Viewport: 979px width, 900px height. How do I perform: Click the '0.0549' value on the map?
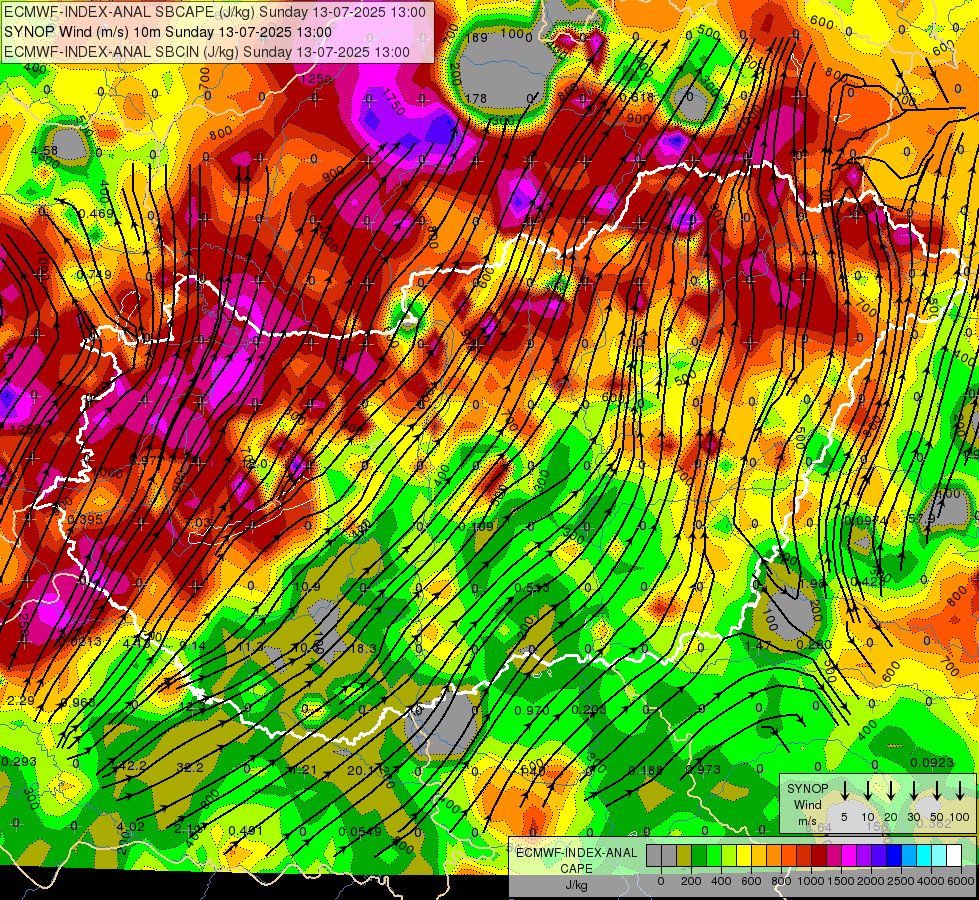(360, 831)
